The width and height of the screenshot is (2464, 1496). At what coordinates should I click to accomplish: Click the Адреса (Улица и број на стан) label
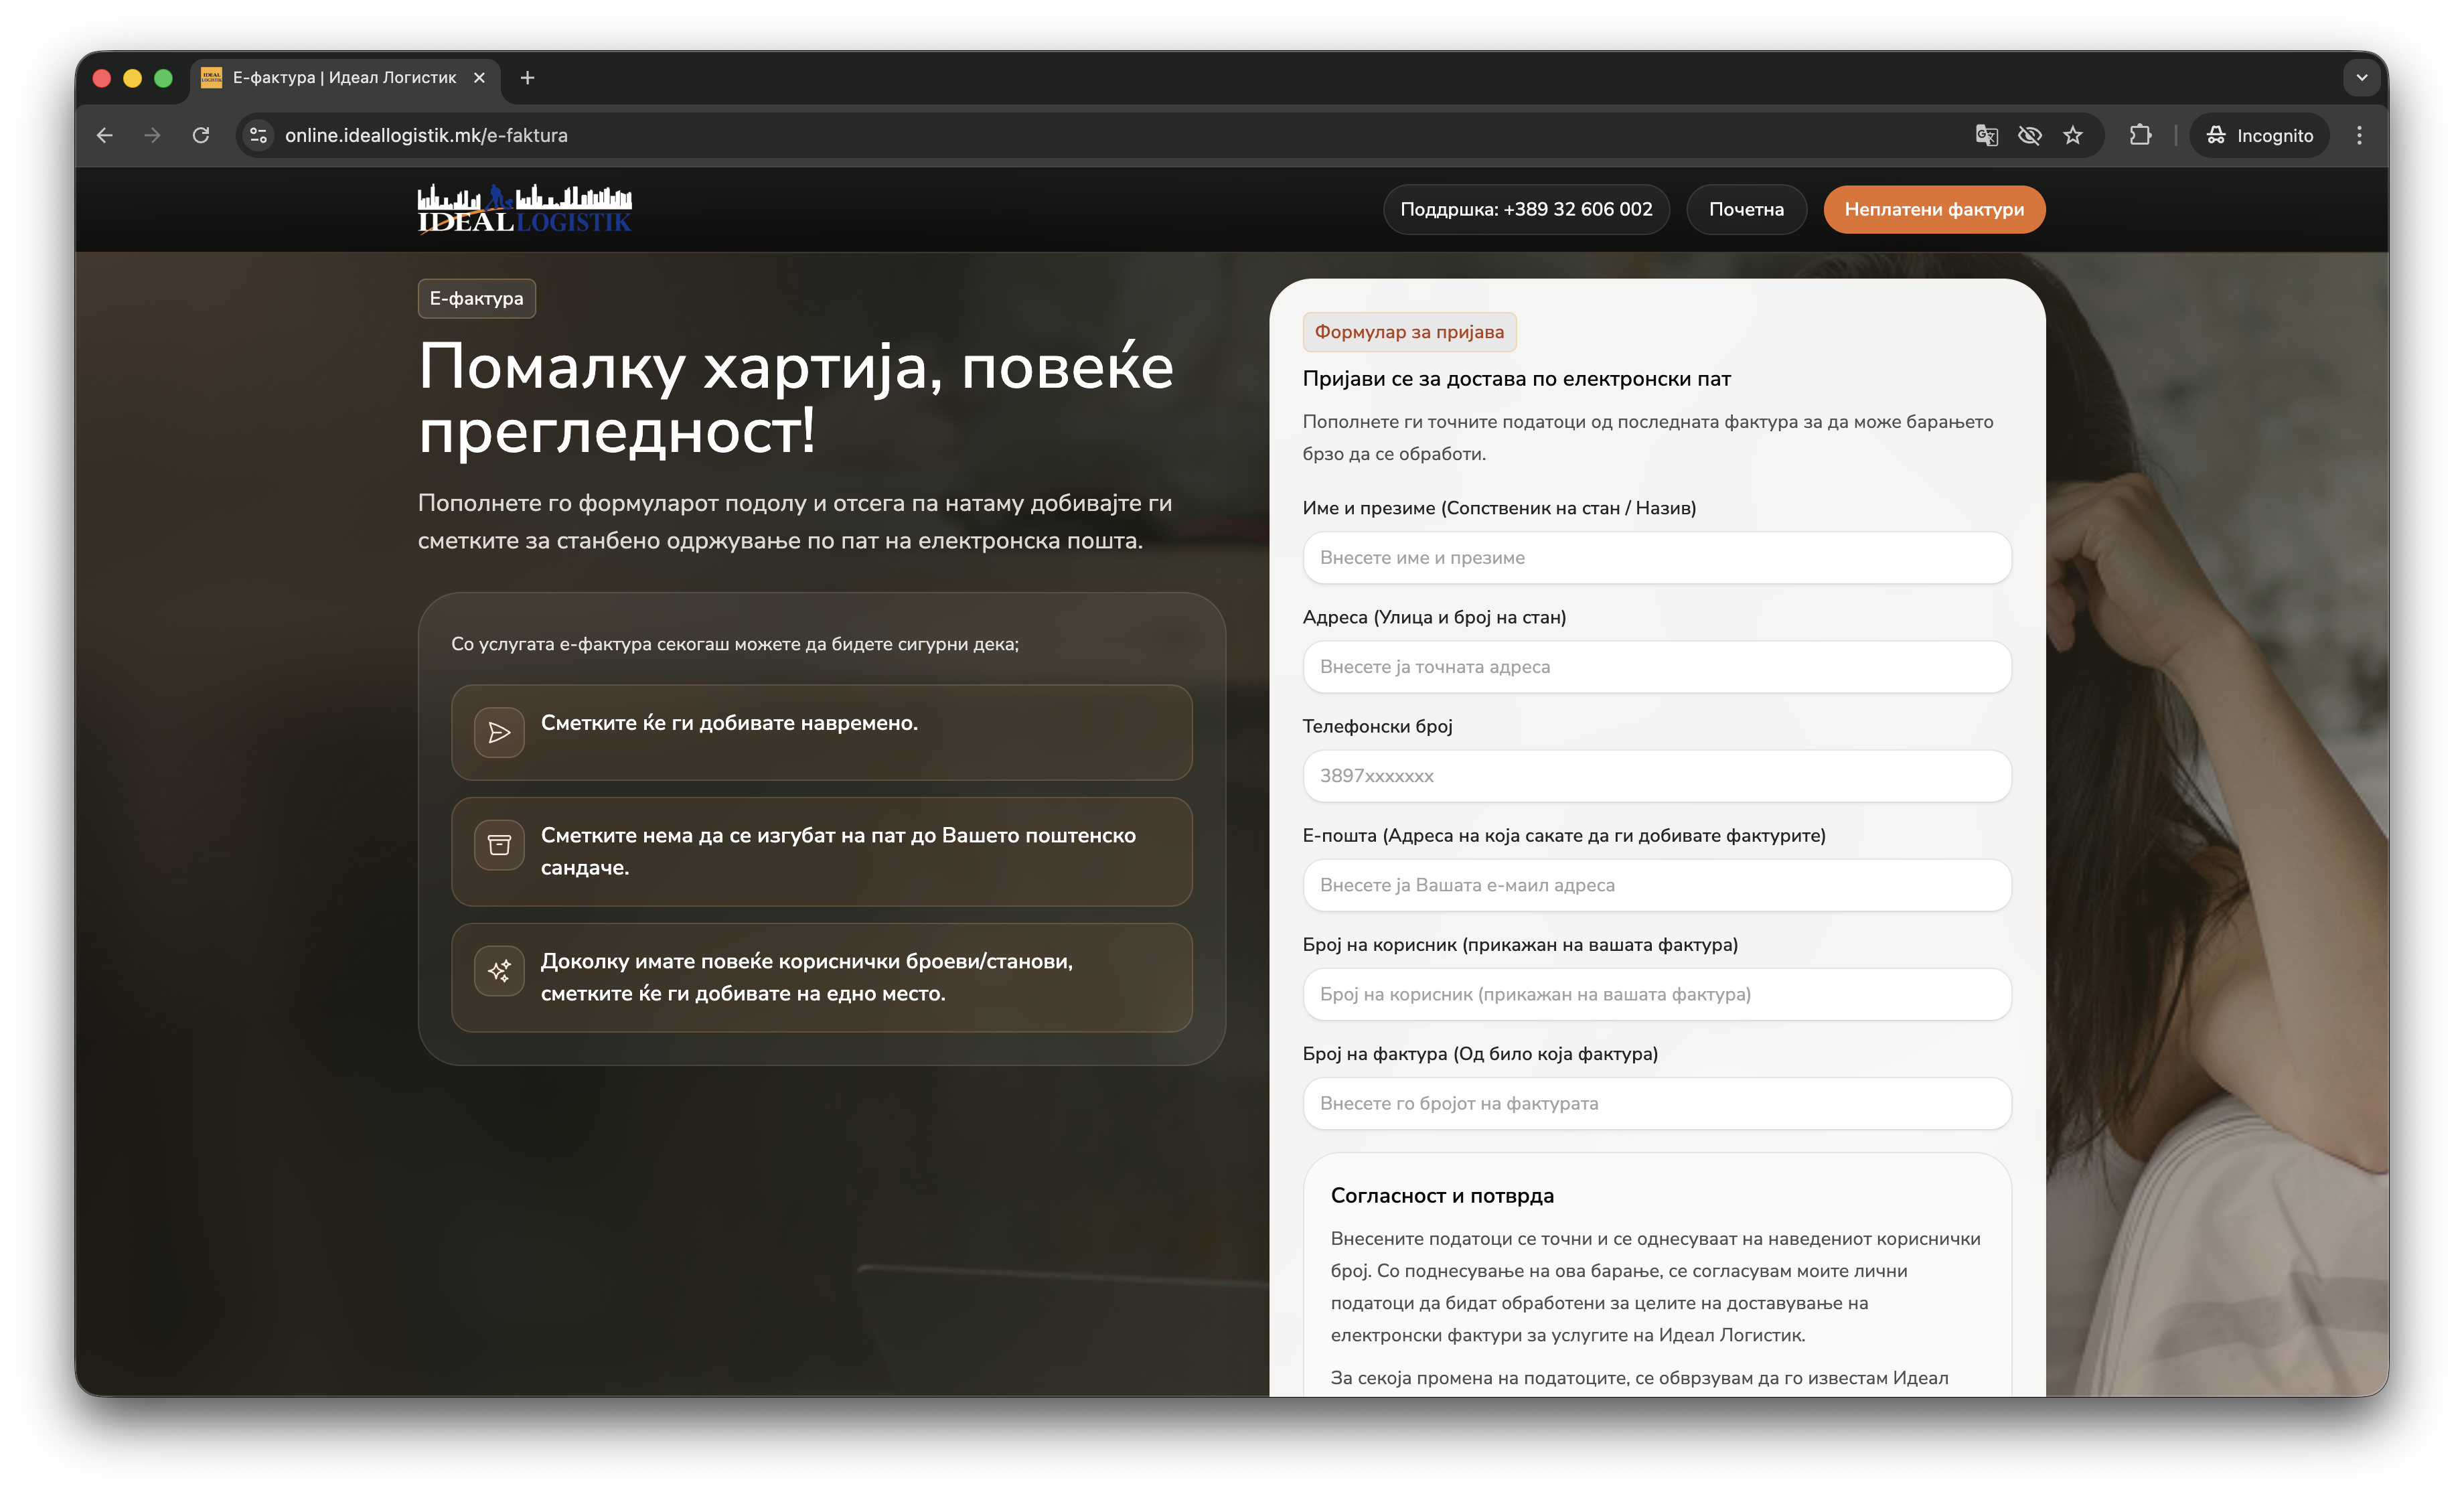(x=1434, y=617)
